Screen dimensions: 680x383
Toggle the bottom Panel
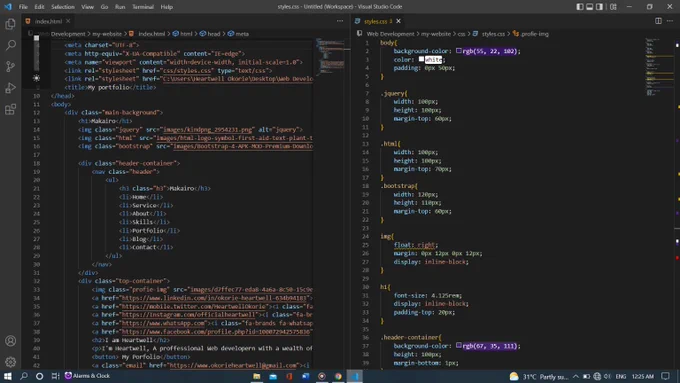point(590,7)
